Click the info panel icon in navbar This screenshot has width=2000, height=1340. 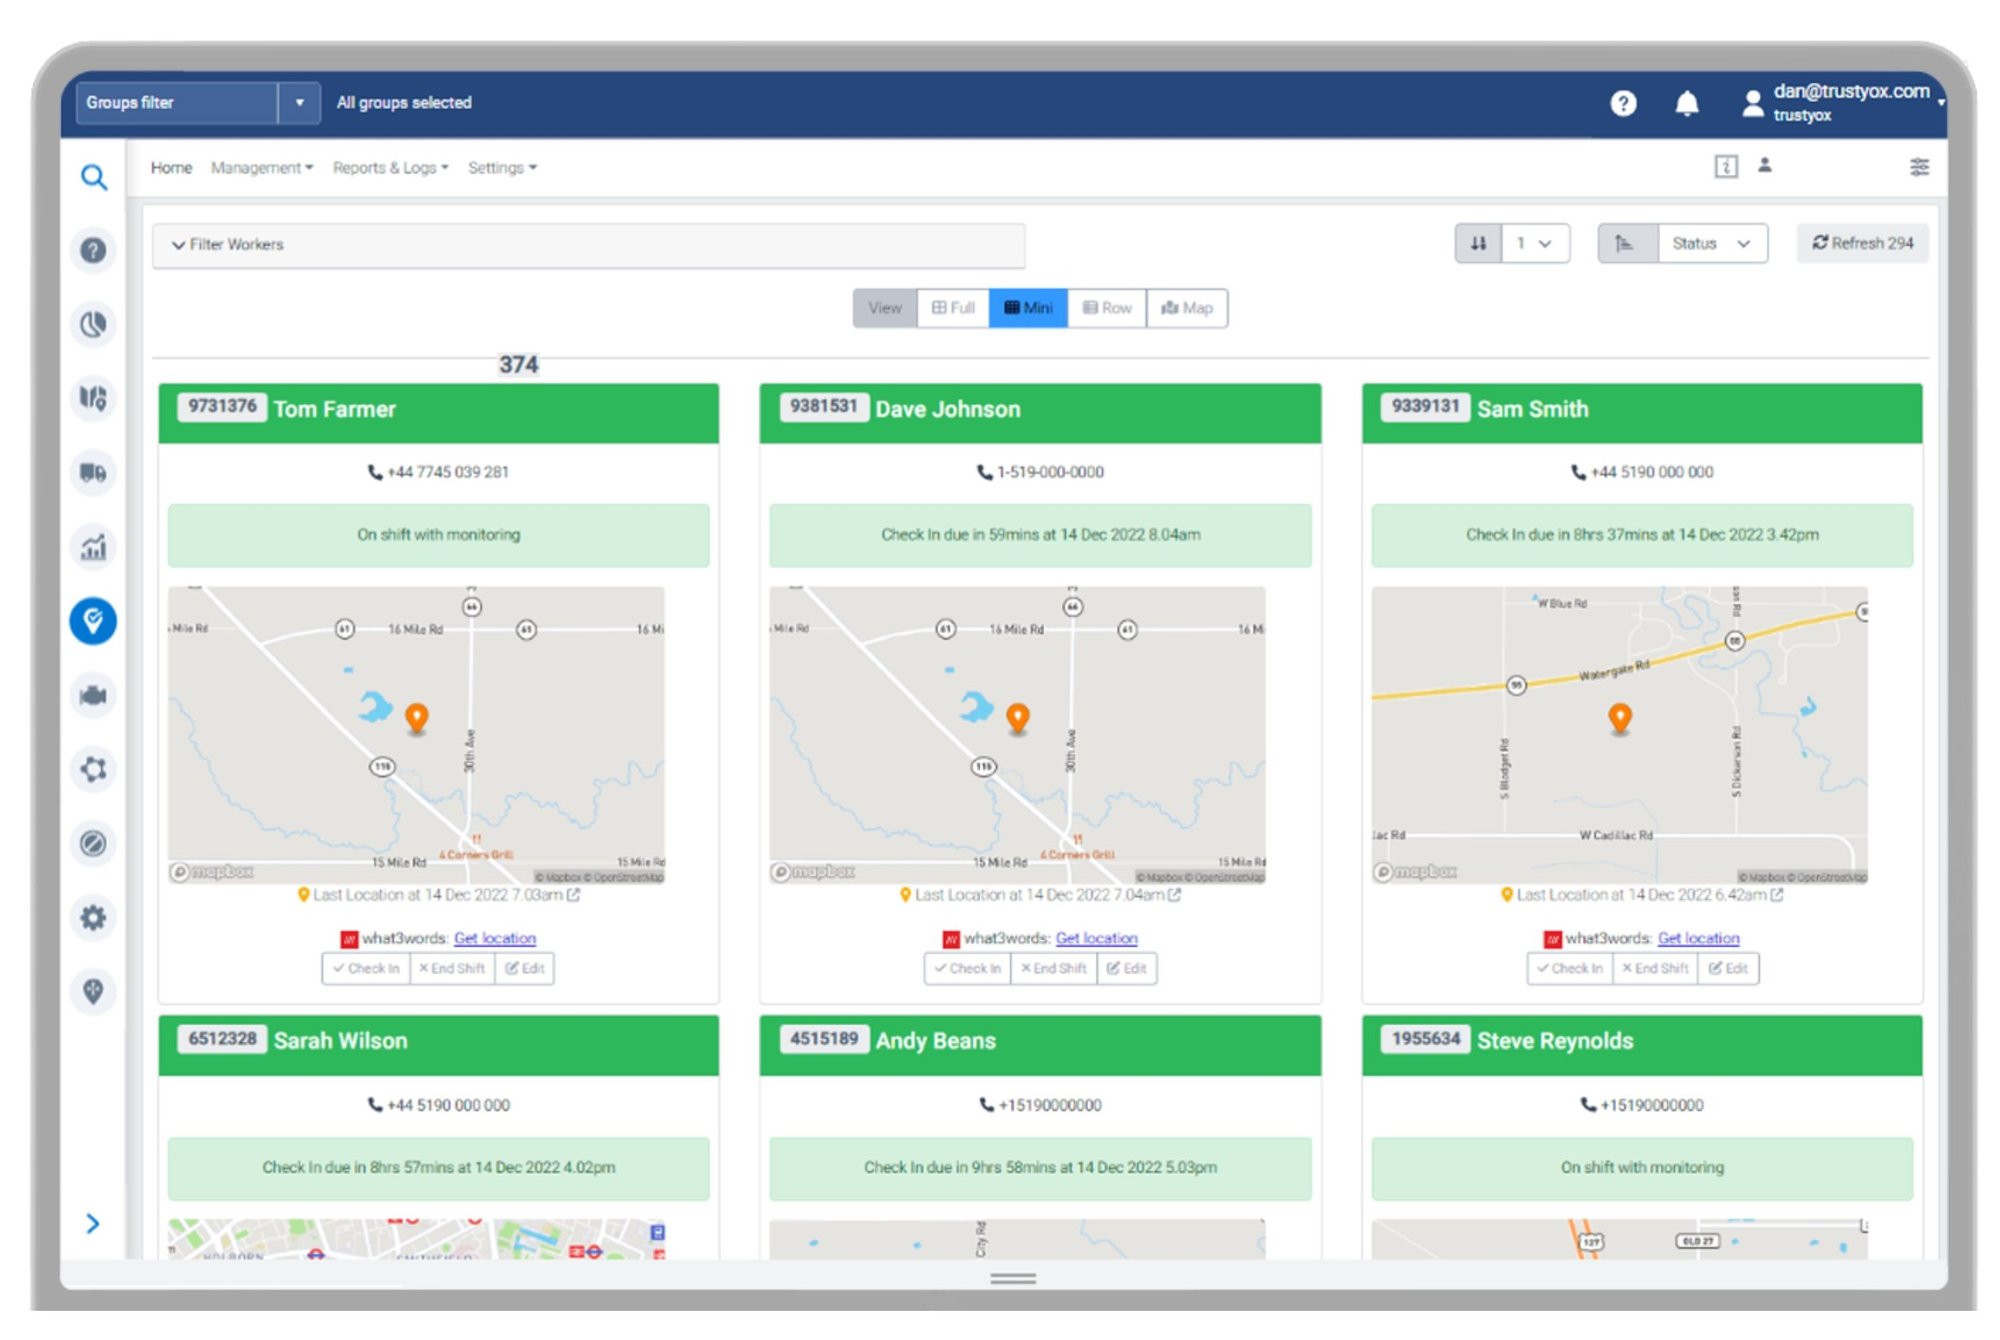tap(1726, 167)
